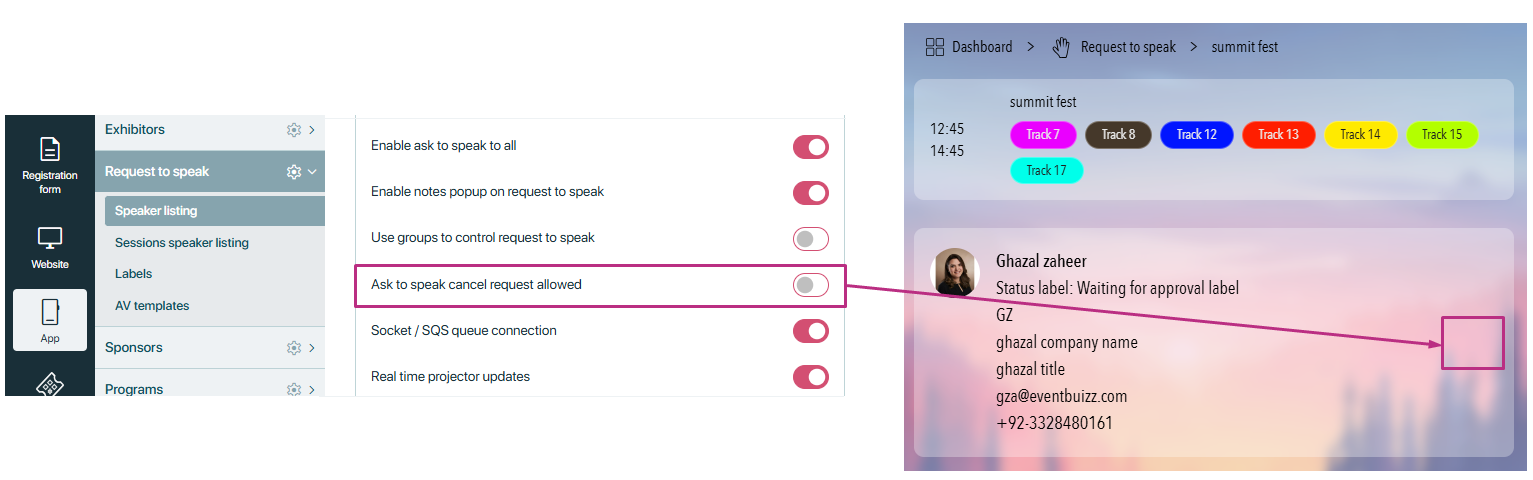1533x480 pixels.
Task: Disable Enable ask to speak to all
Action: [811, 147]
